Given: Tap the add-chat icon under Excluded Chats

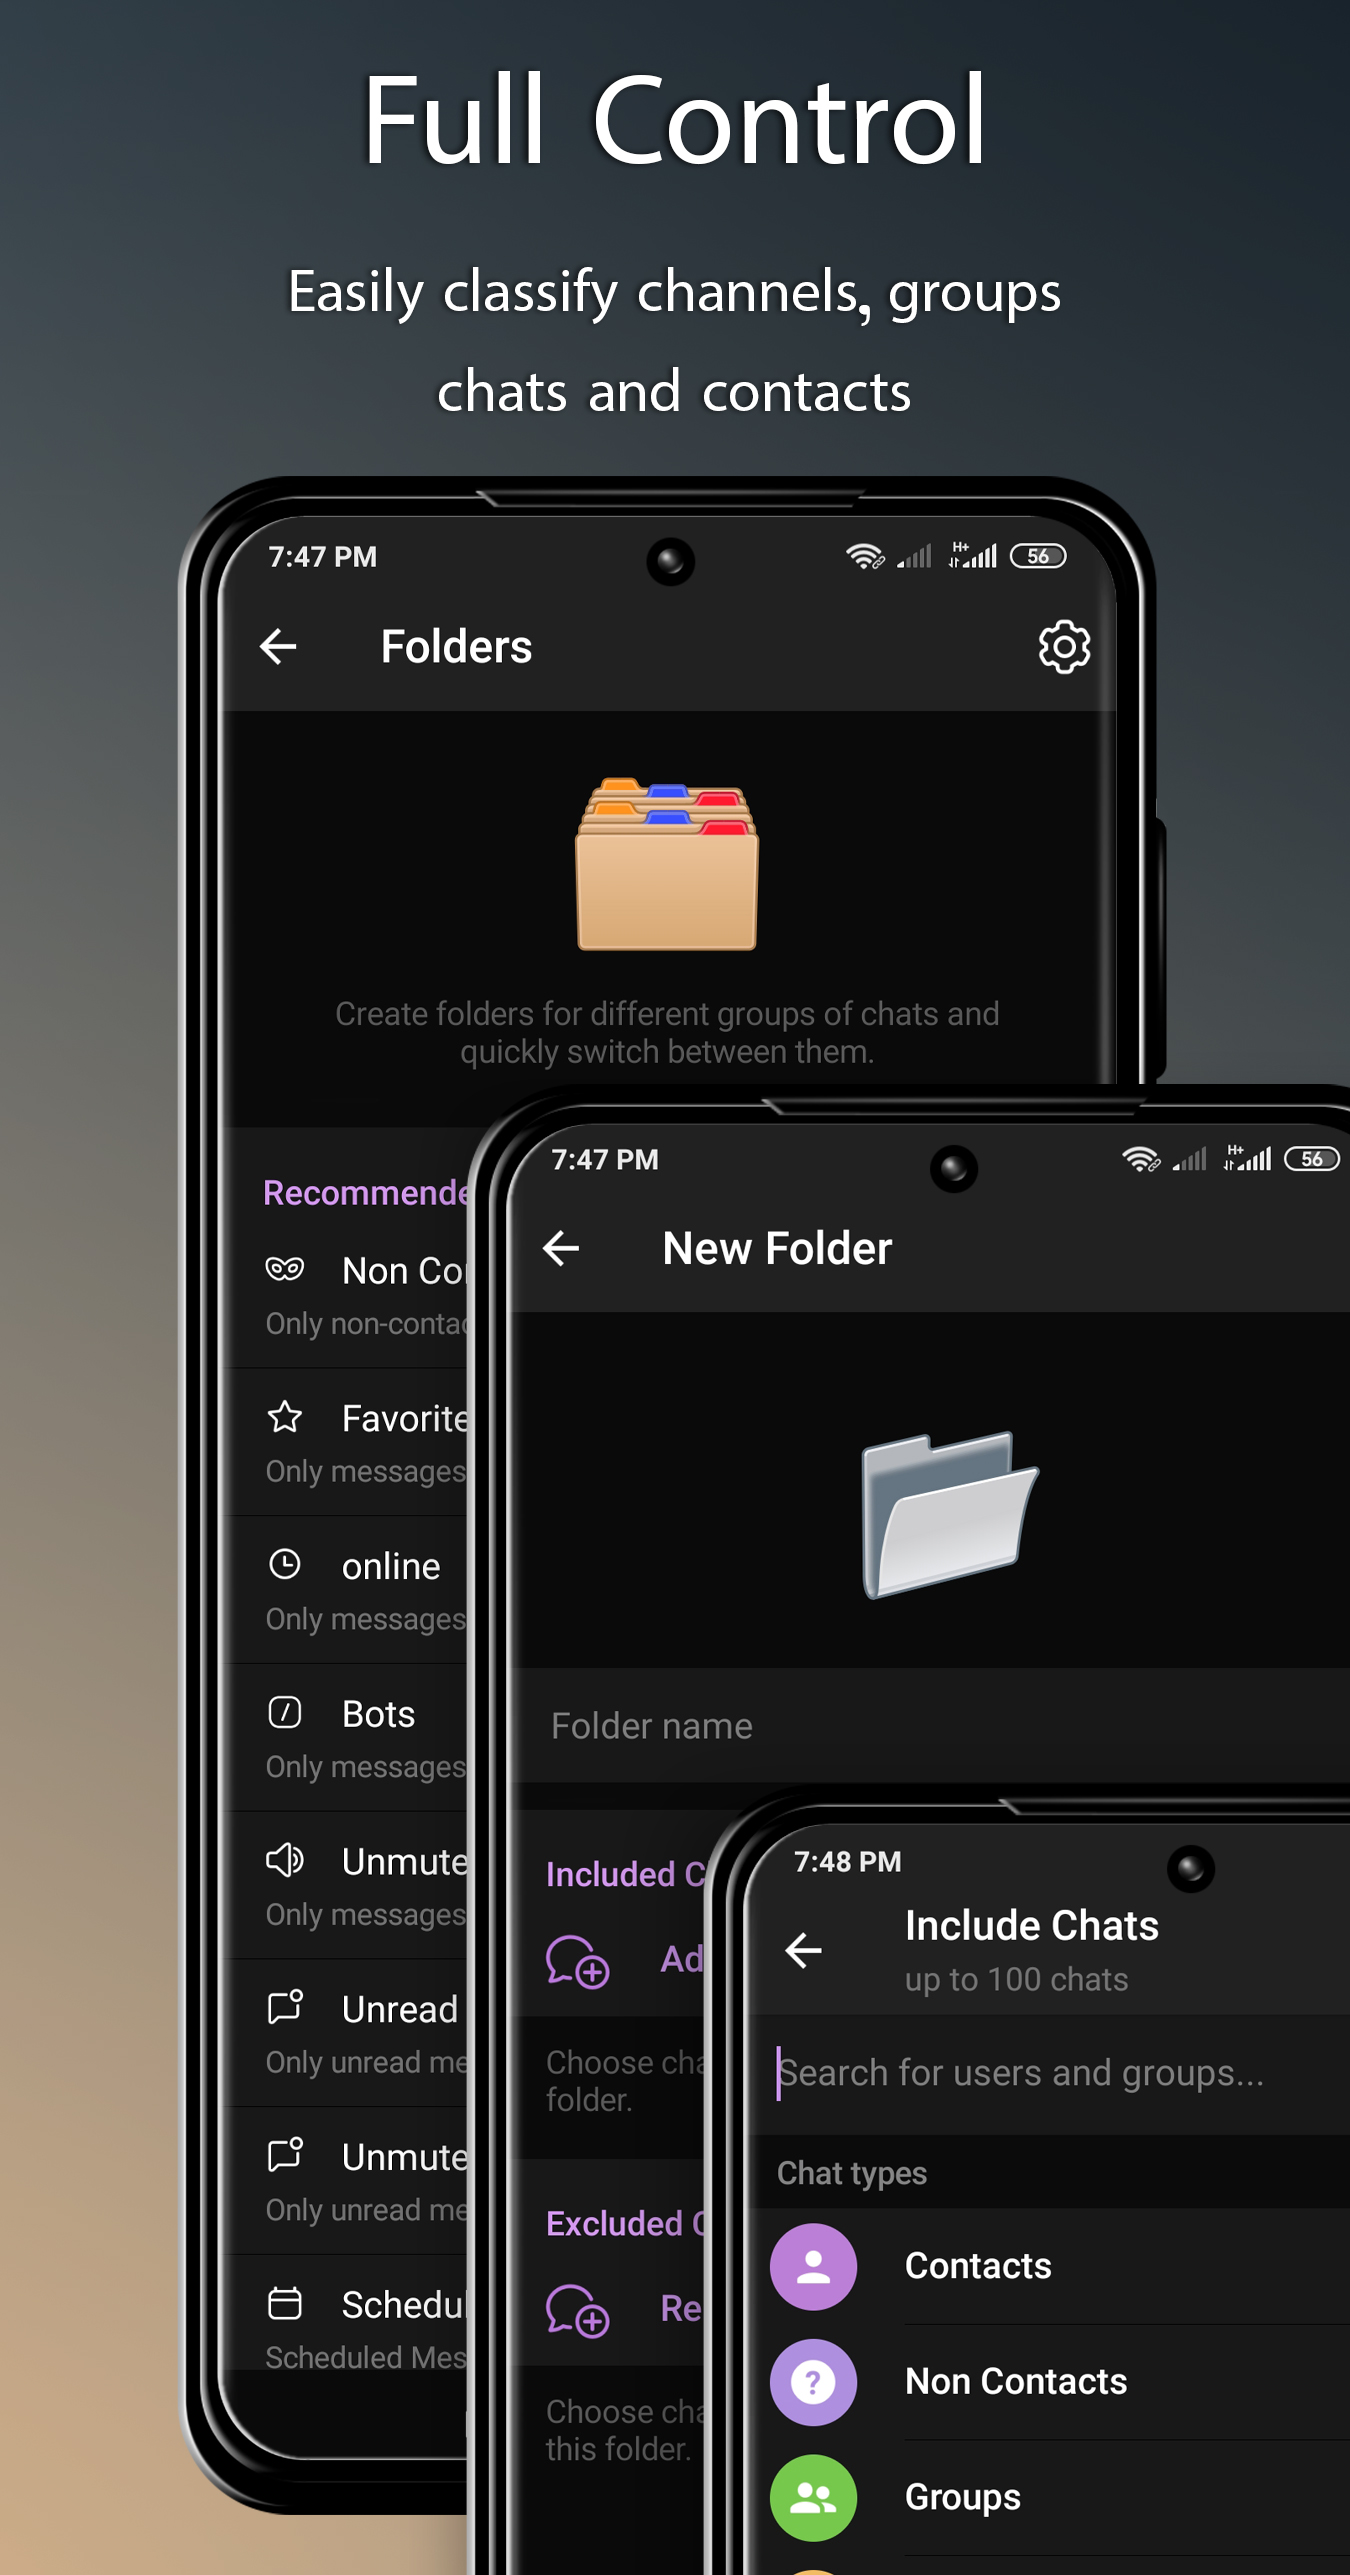Looking at the screenshot, I should pos(577,2310).
